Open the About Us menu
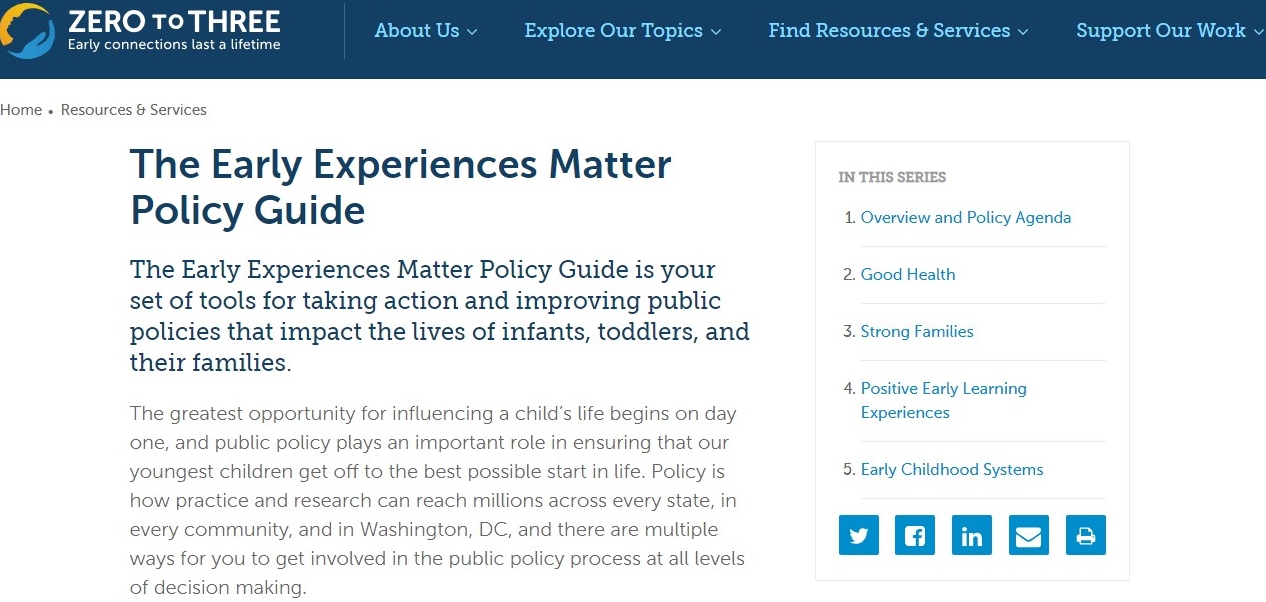The width and height of the screenshot is (1266, 602). [416, 31]
